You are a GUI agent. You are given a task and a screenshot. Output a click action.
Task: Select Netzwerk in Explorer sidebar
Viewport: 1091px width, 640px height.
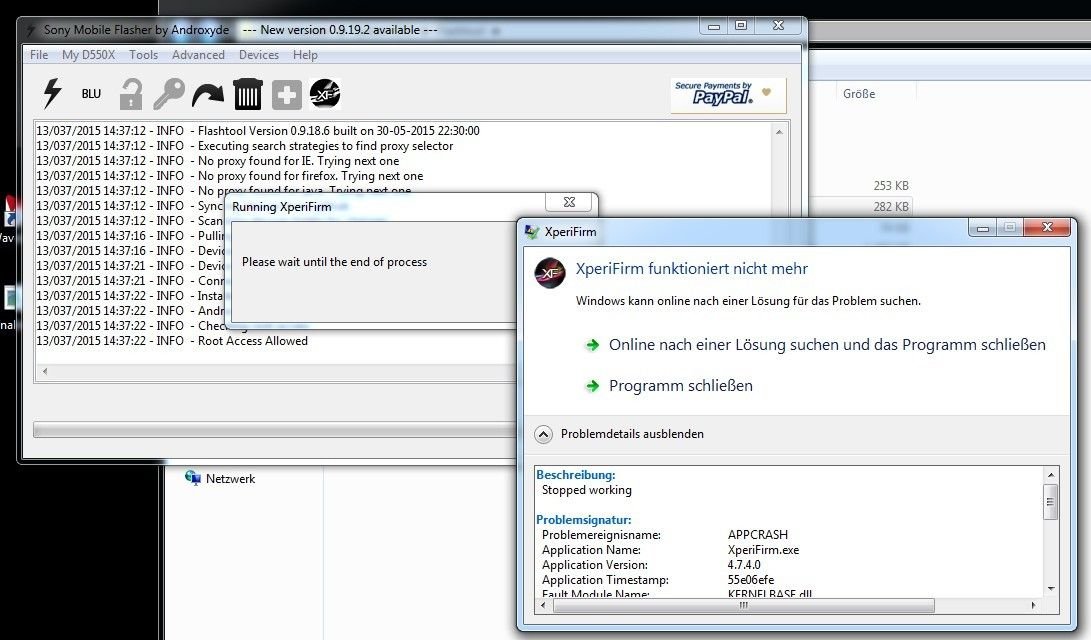click(x=230, y=479)
